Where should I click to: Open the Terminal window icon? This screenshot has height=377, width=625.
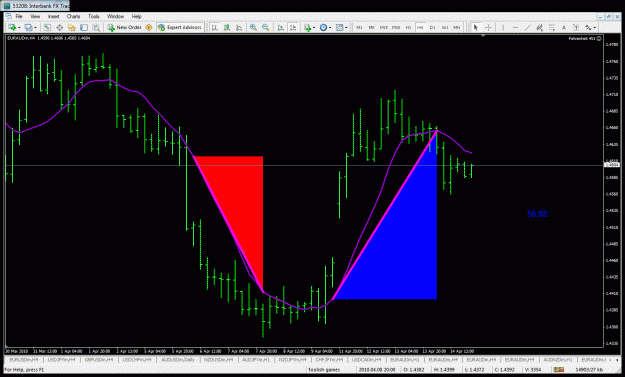coord(84,27)
